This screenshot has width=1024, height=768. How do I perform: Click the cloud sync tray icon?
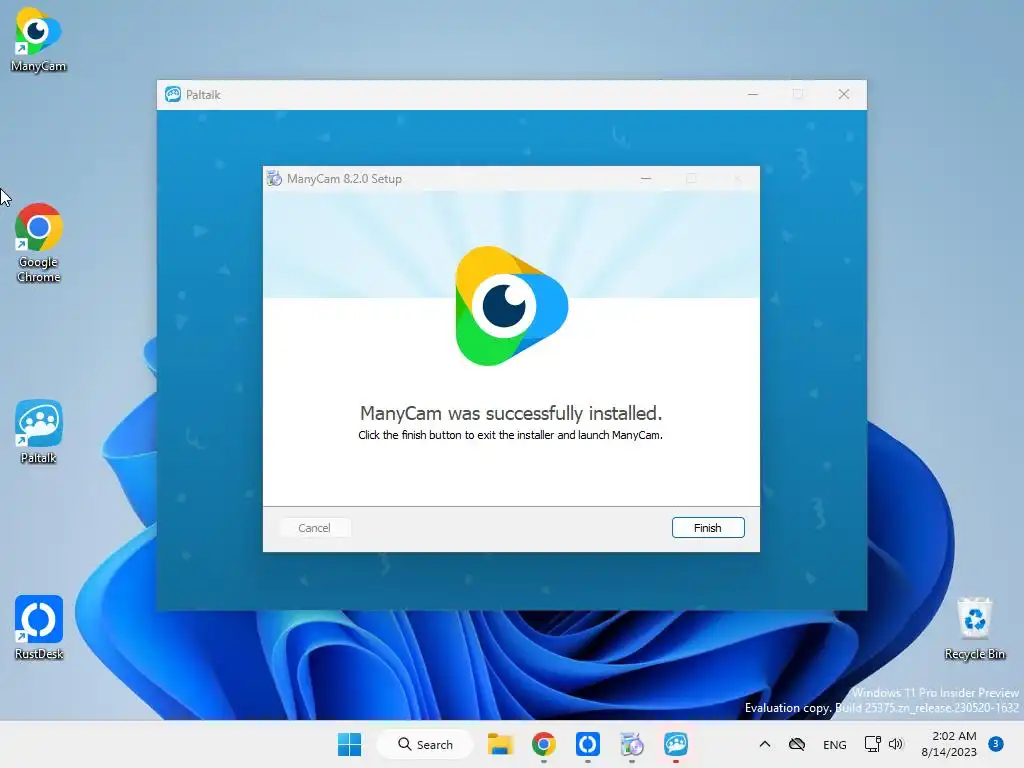797,744
